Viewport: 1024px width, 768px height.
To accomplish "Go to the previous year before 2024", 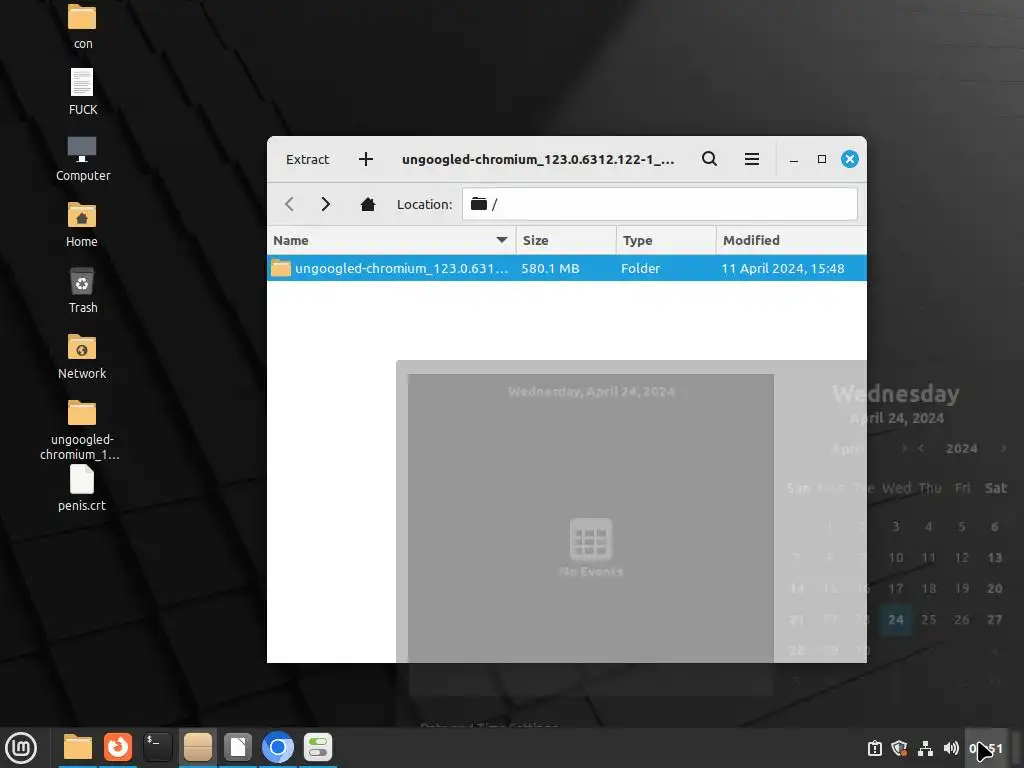I will 921,449.
